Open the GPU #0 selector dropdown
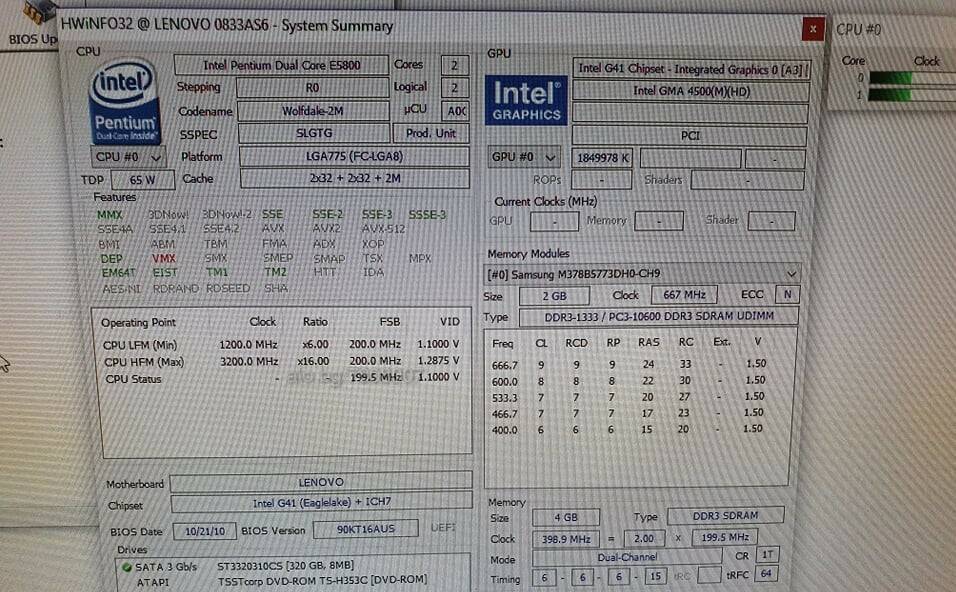Screen dimensions: 956x592 pos(524,157)
